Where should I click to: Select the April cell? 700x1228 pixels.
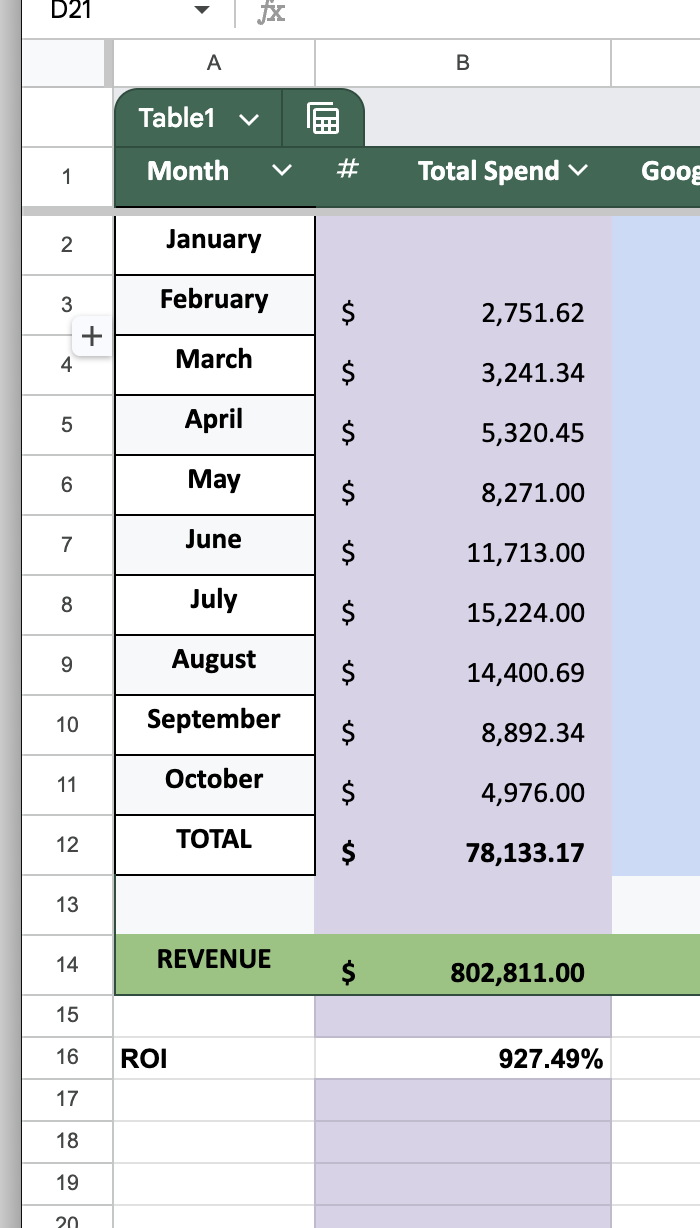pyautogui.click(x=215, y=425)
